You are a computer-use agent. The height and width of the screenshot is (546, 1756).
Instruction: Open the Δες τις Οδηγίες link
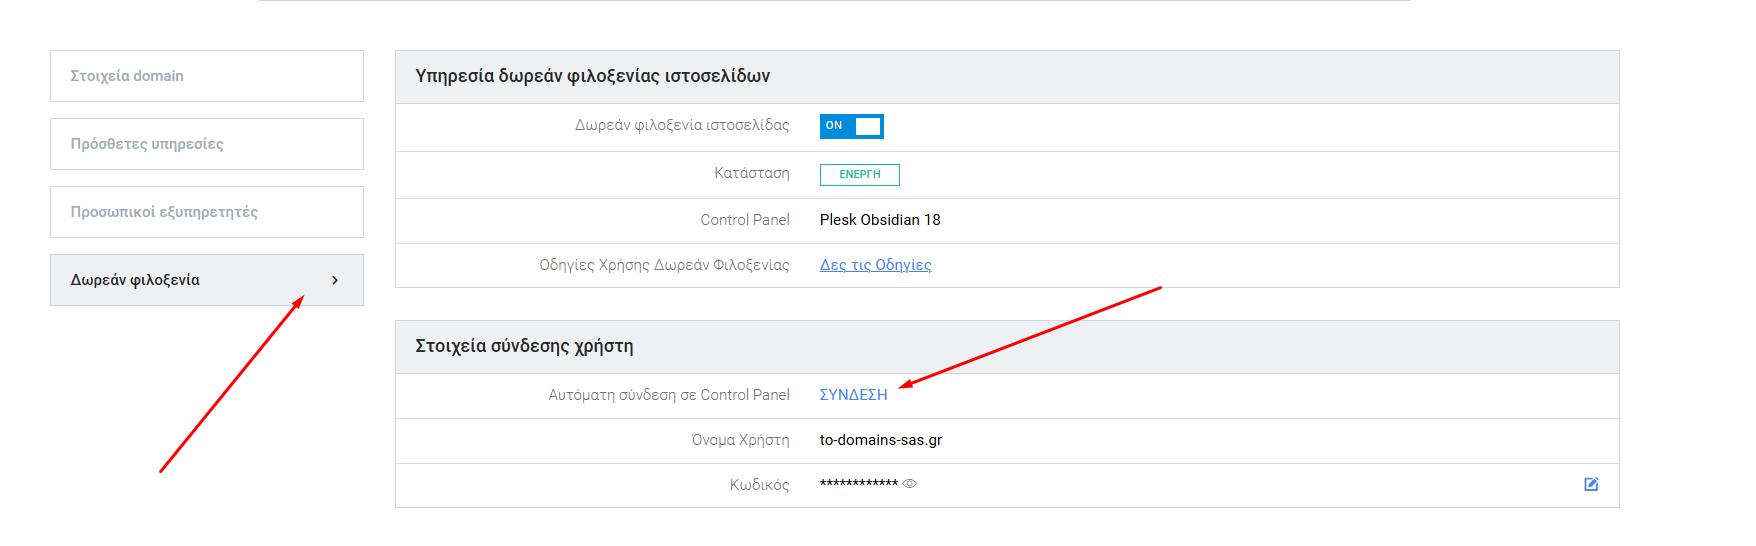click(x=875, y=265)
